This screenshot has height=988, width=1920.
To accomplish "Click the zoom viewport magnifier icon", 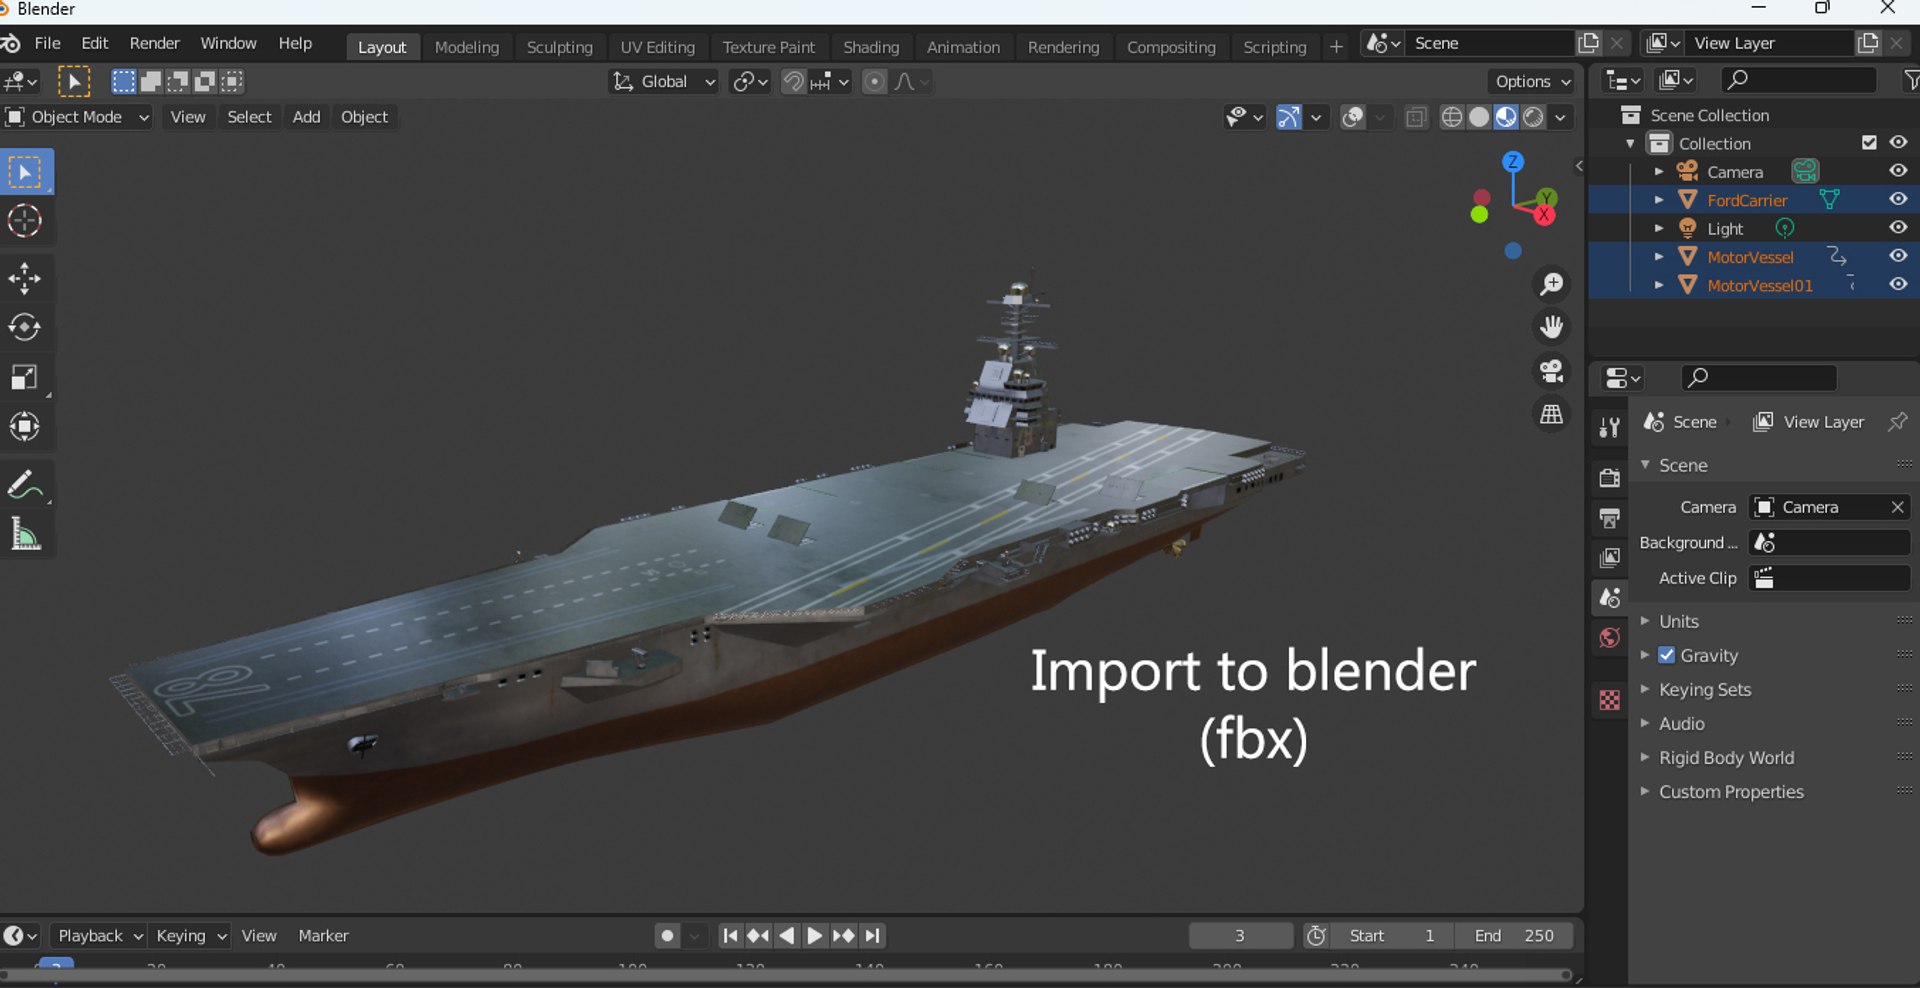I will [1552, 285].
